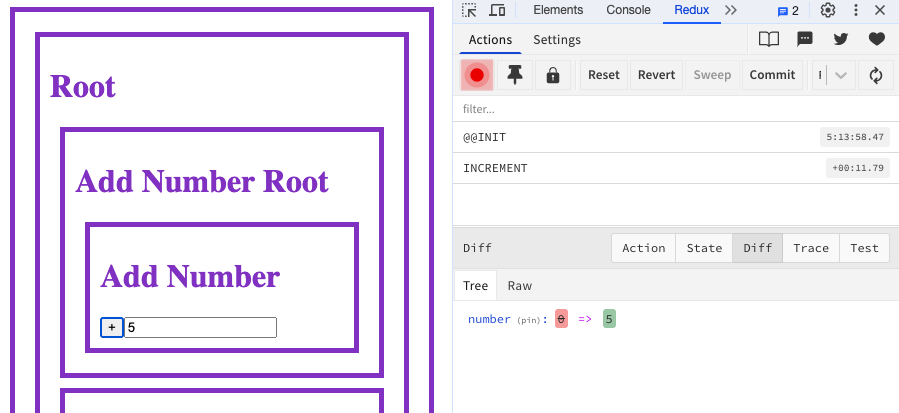Click the heart support icon
The height and width of the screenshot is (413, 899).
pos(877,39)
